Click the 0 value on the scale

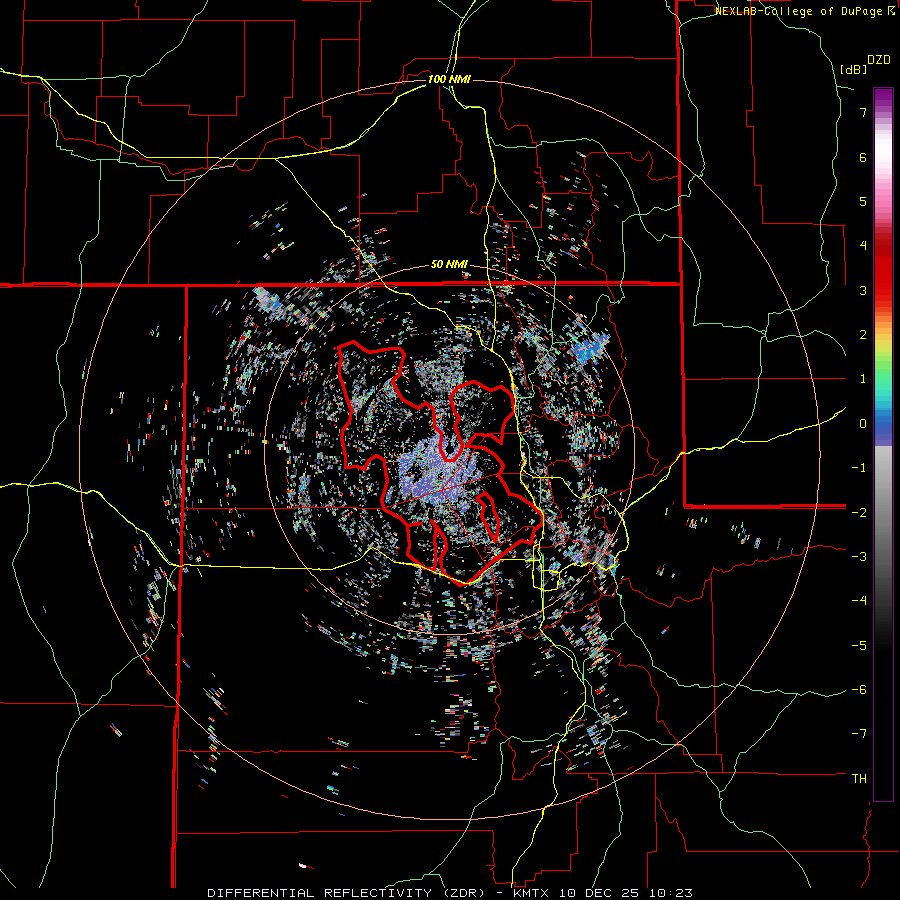click(863, 424)
